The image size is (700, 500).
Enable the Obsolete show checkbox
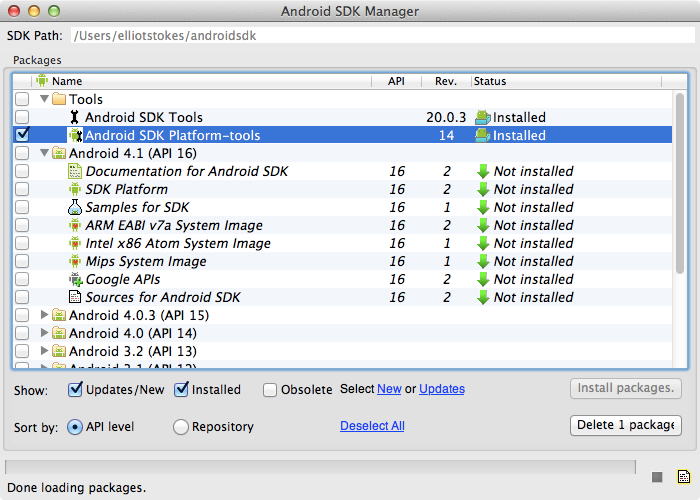coord(270,390)
